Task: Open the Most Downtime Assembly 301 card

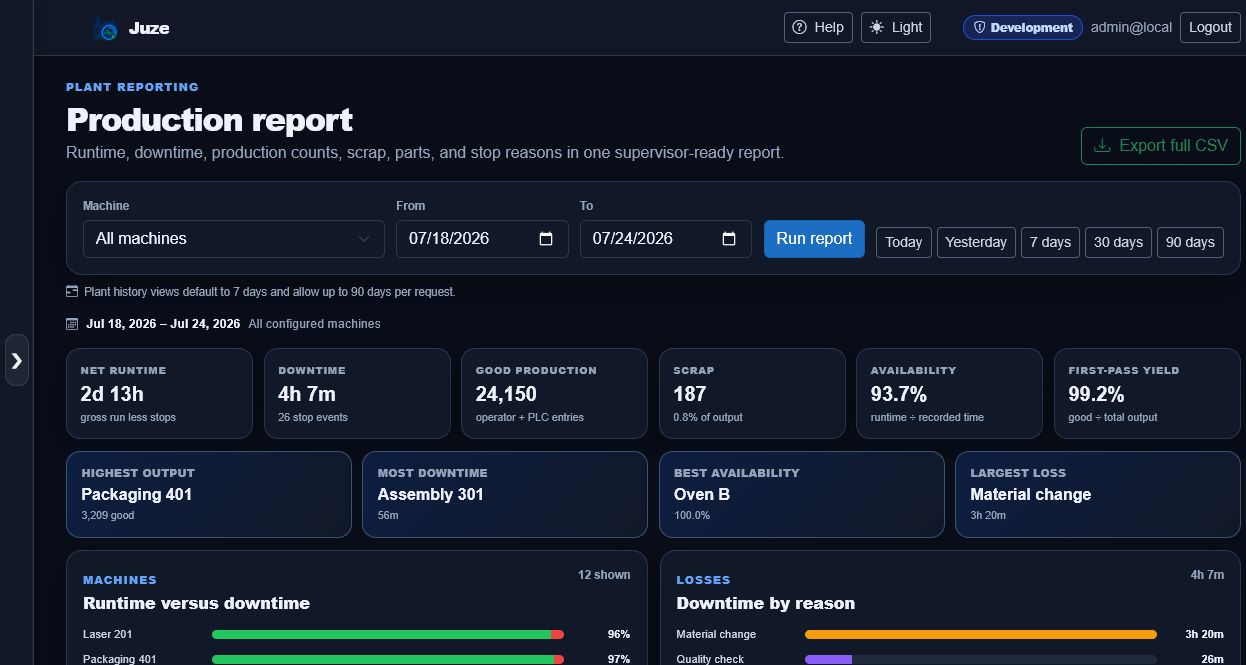Action: 505,495
